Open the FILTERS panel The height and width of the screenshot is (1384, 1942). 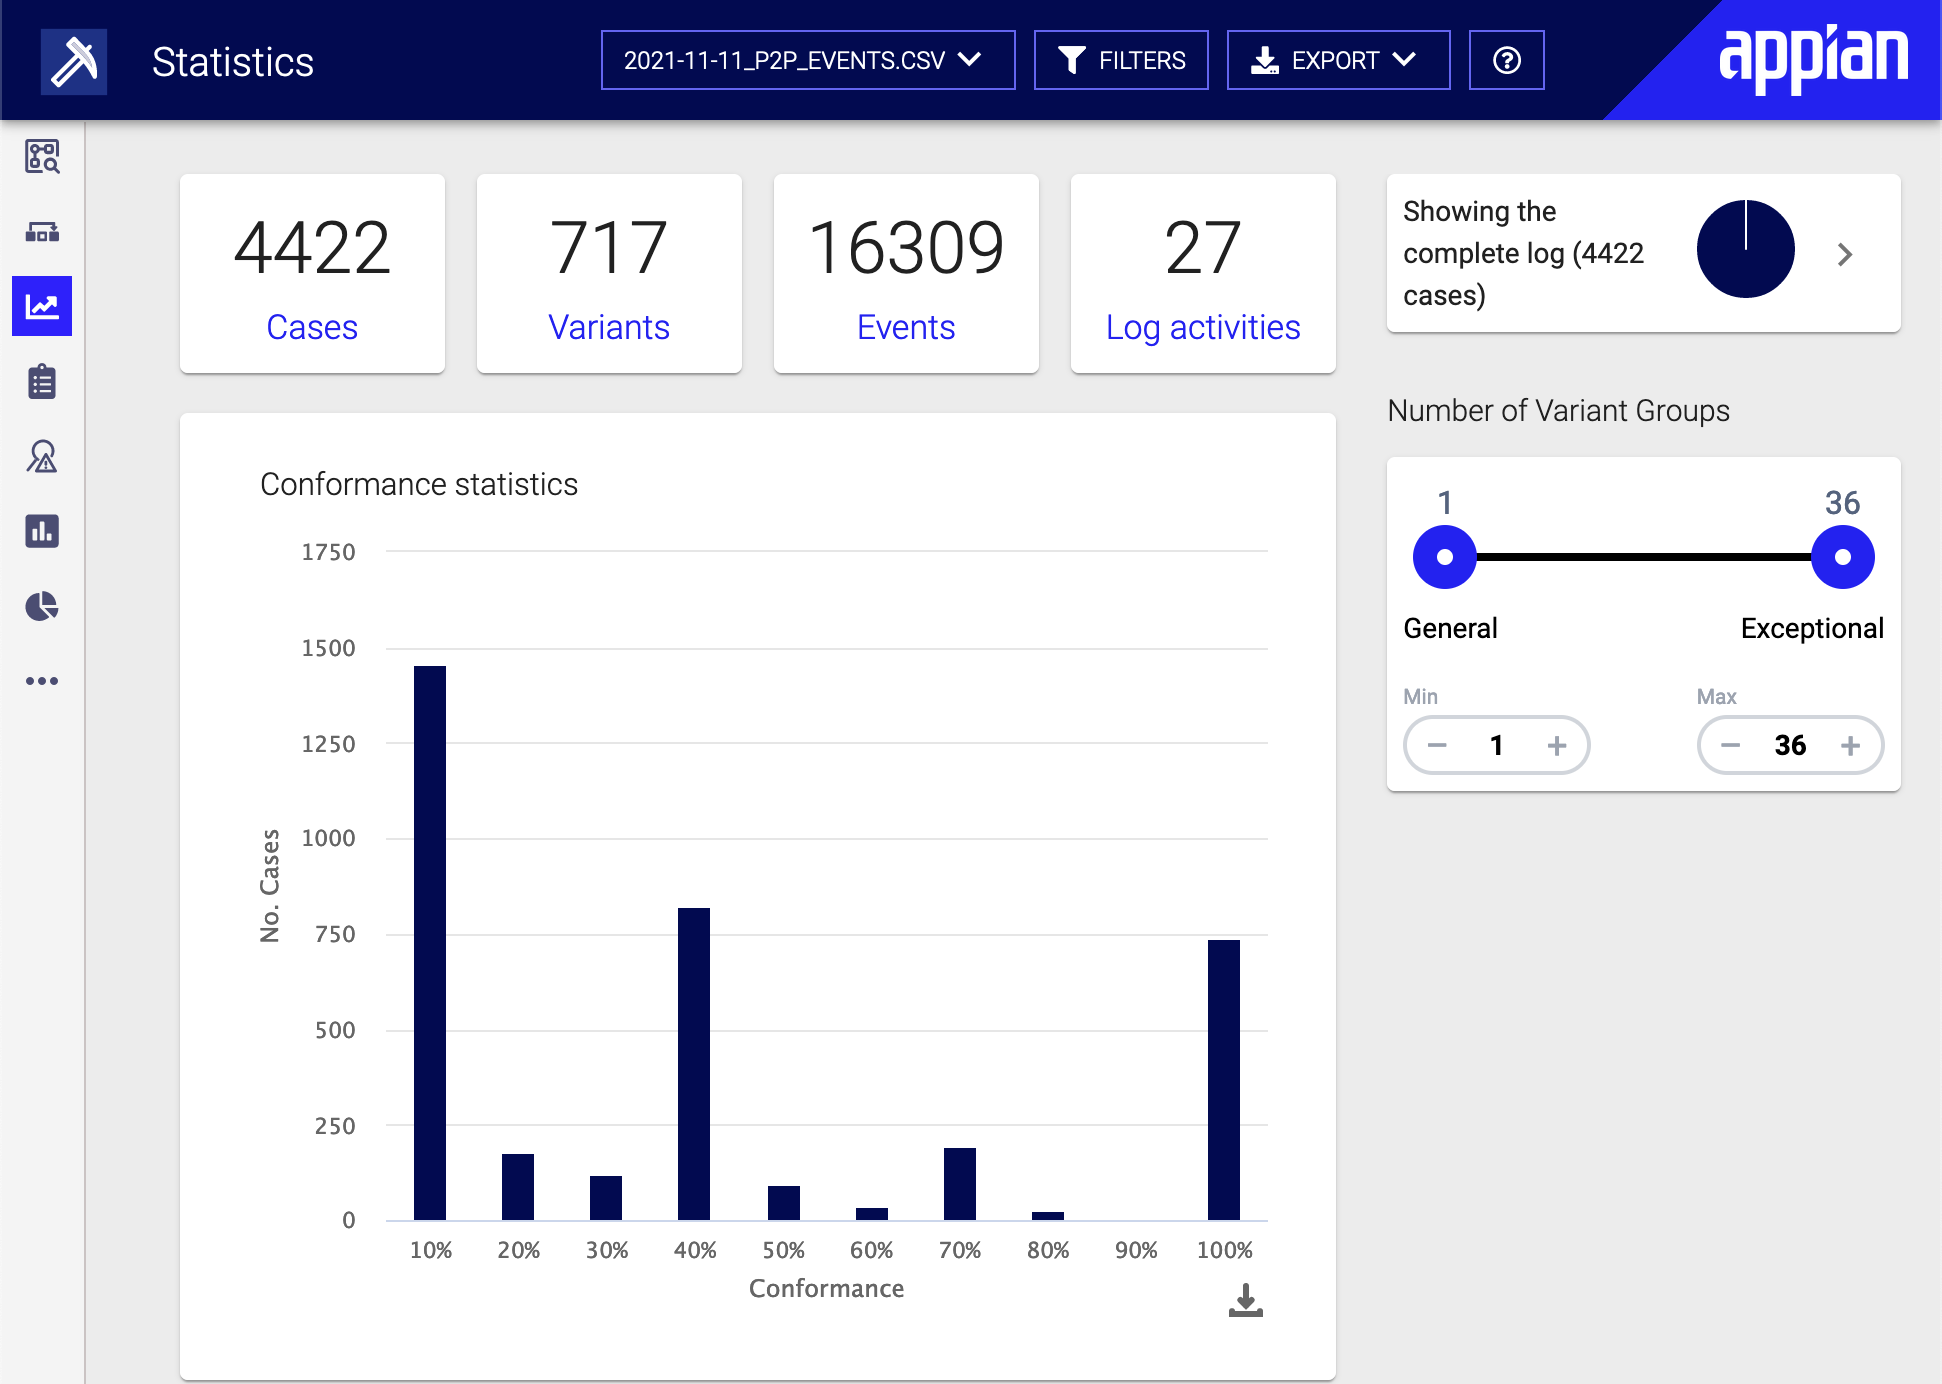(x=1121, y=60)
